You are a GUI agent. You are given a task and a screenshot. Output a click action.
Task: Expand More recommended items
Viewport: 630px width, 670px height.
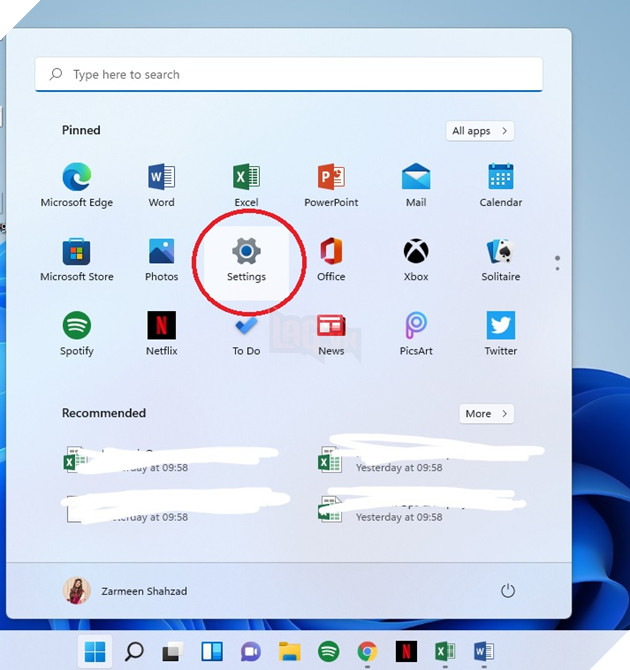[x=486, y=414]
